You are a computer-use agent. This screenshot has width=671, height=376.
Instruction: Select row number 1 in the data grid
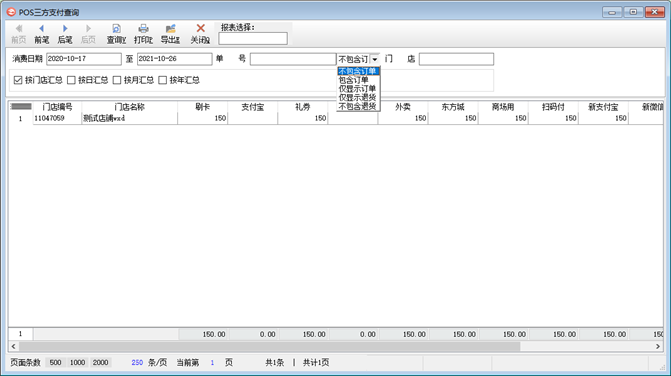(20, 118)
